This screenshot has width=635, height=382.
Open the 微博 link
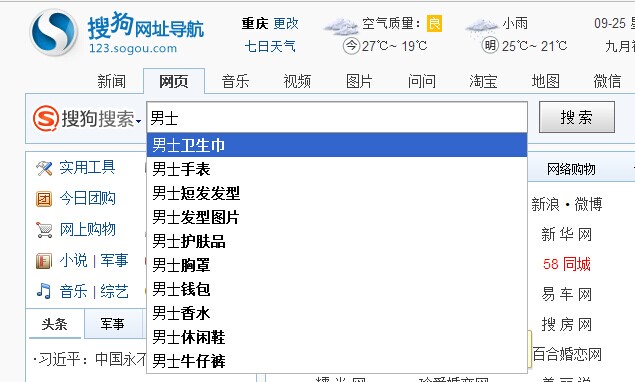coord(588,204)
